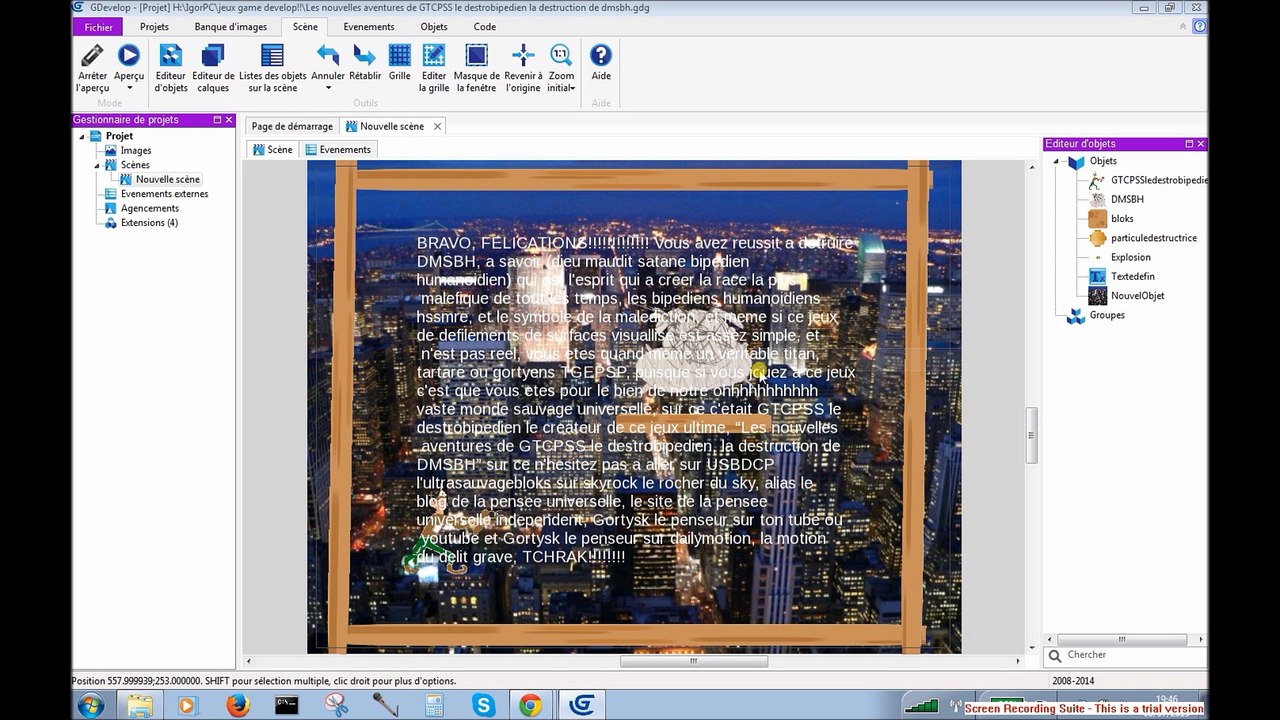Select Agencements in the project tree
This screenshot has width=1280, height=720.
click(150, 209)
